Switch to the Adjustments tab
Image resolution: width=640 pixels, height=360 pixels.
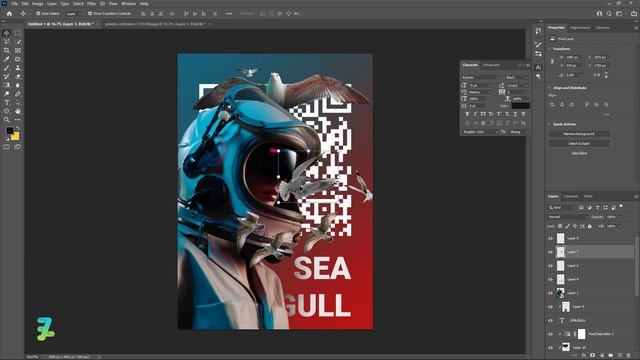580,28
